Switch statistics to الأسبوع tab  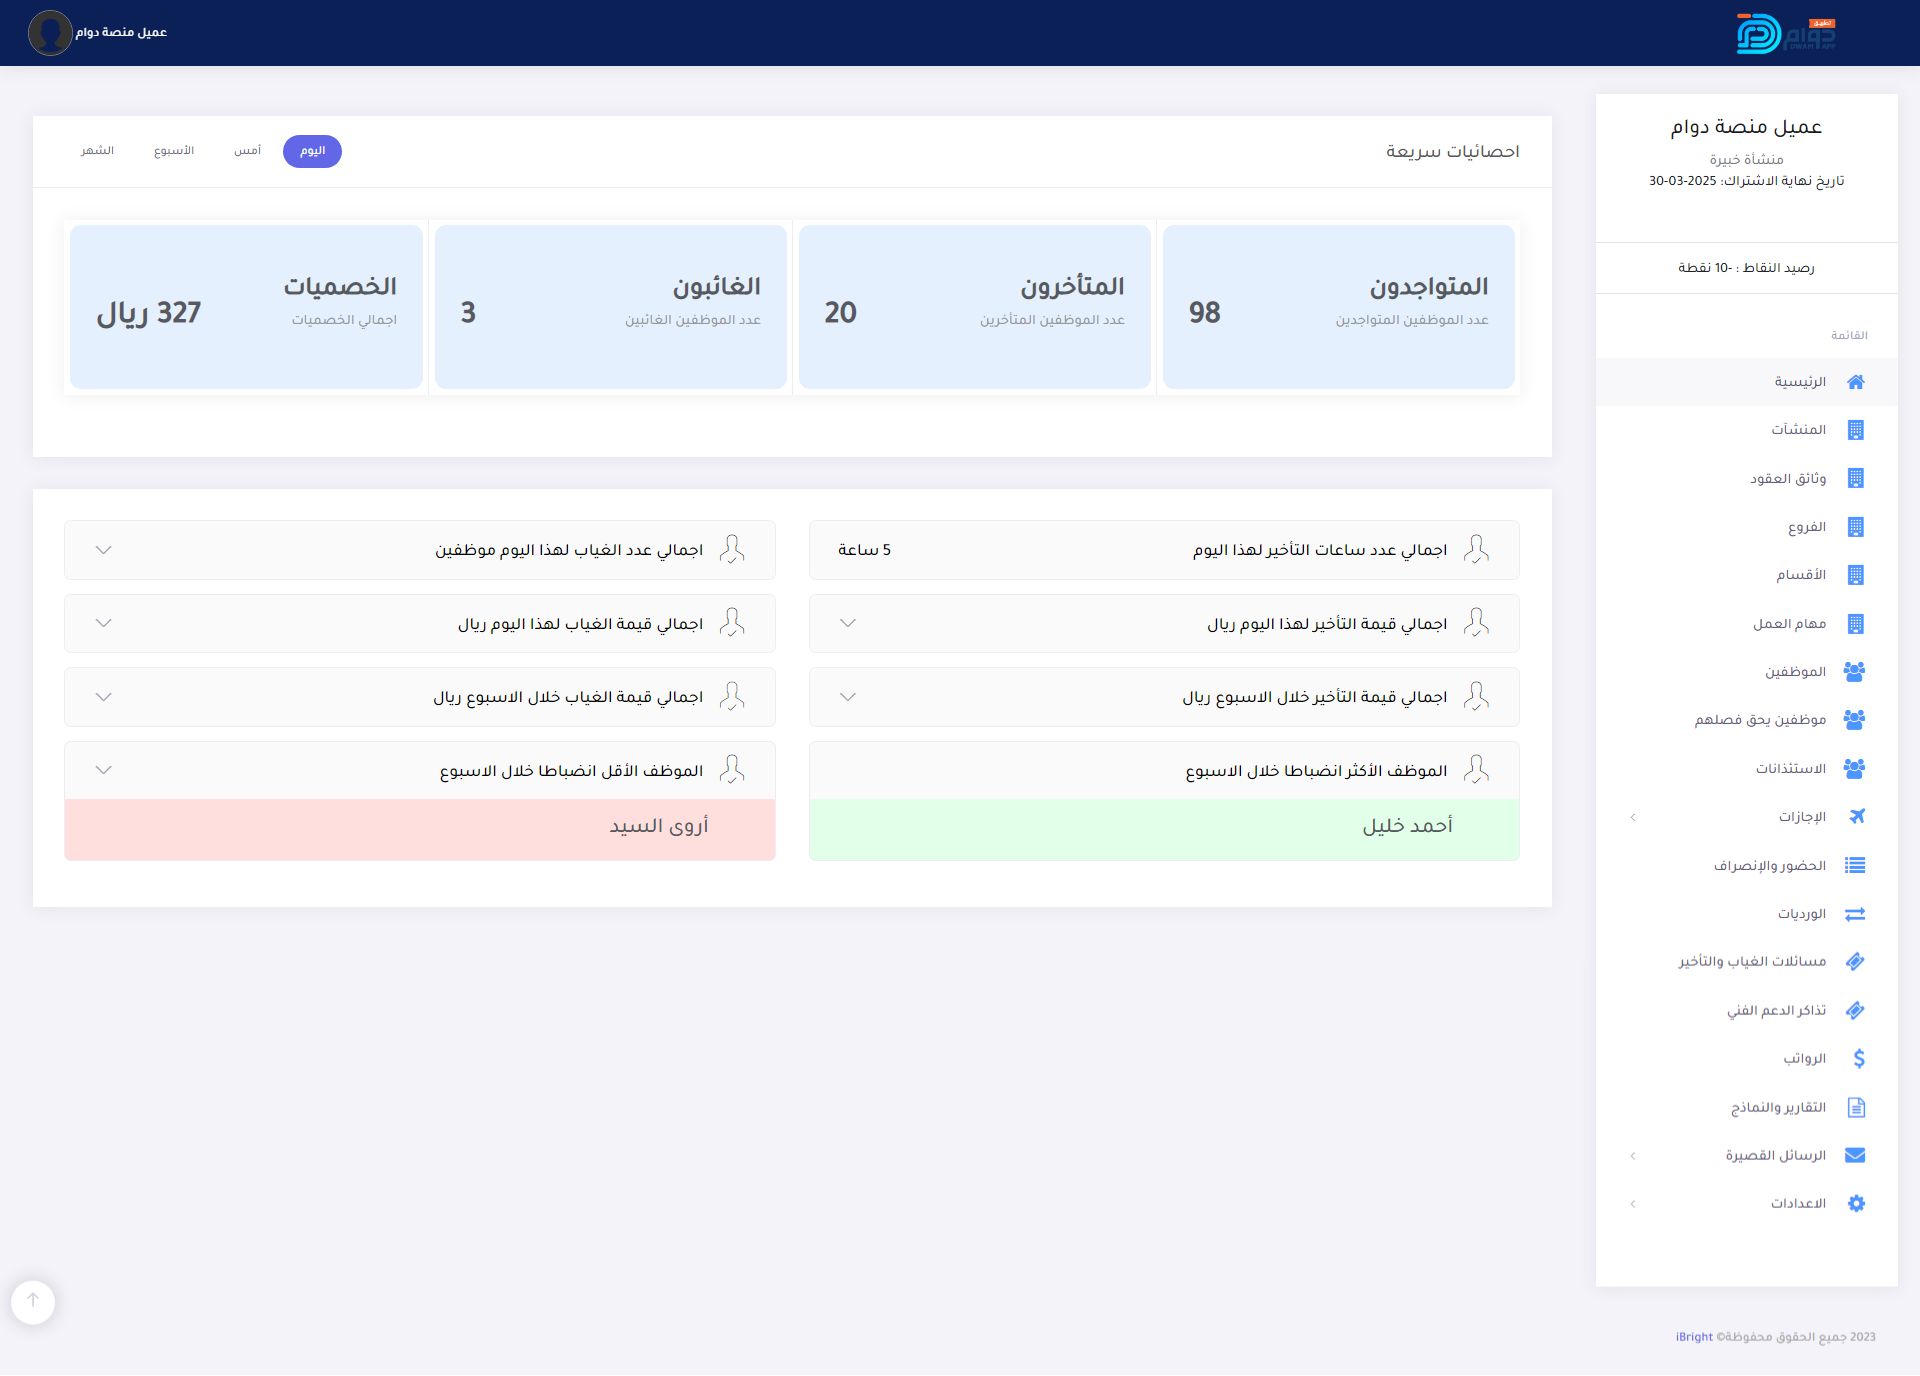coord(174,151)
